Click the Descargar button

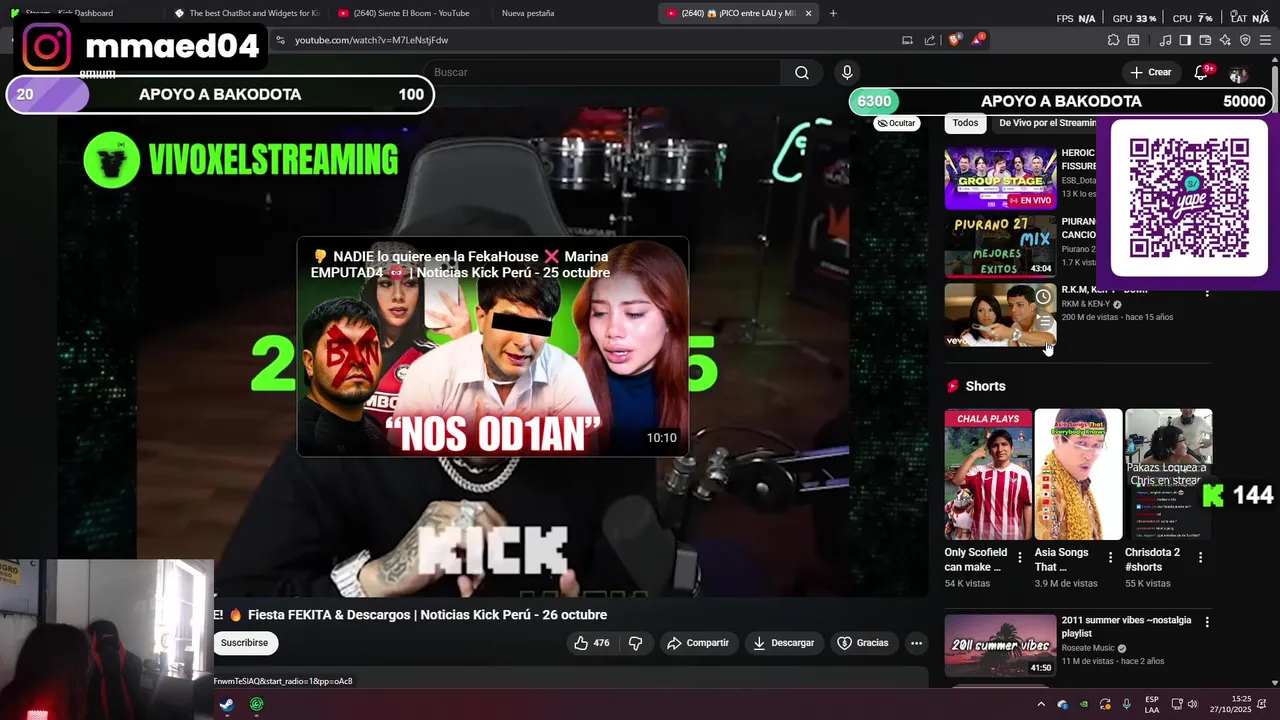[x=783, y=643]
